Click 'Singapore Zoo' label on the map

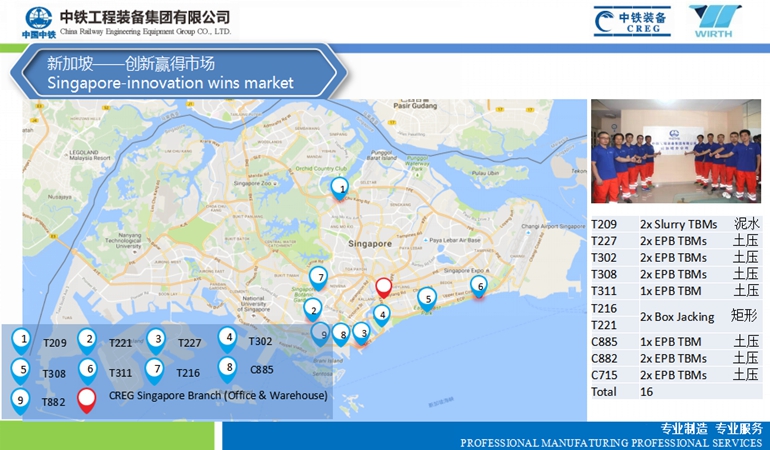tap(252, 183)
